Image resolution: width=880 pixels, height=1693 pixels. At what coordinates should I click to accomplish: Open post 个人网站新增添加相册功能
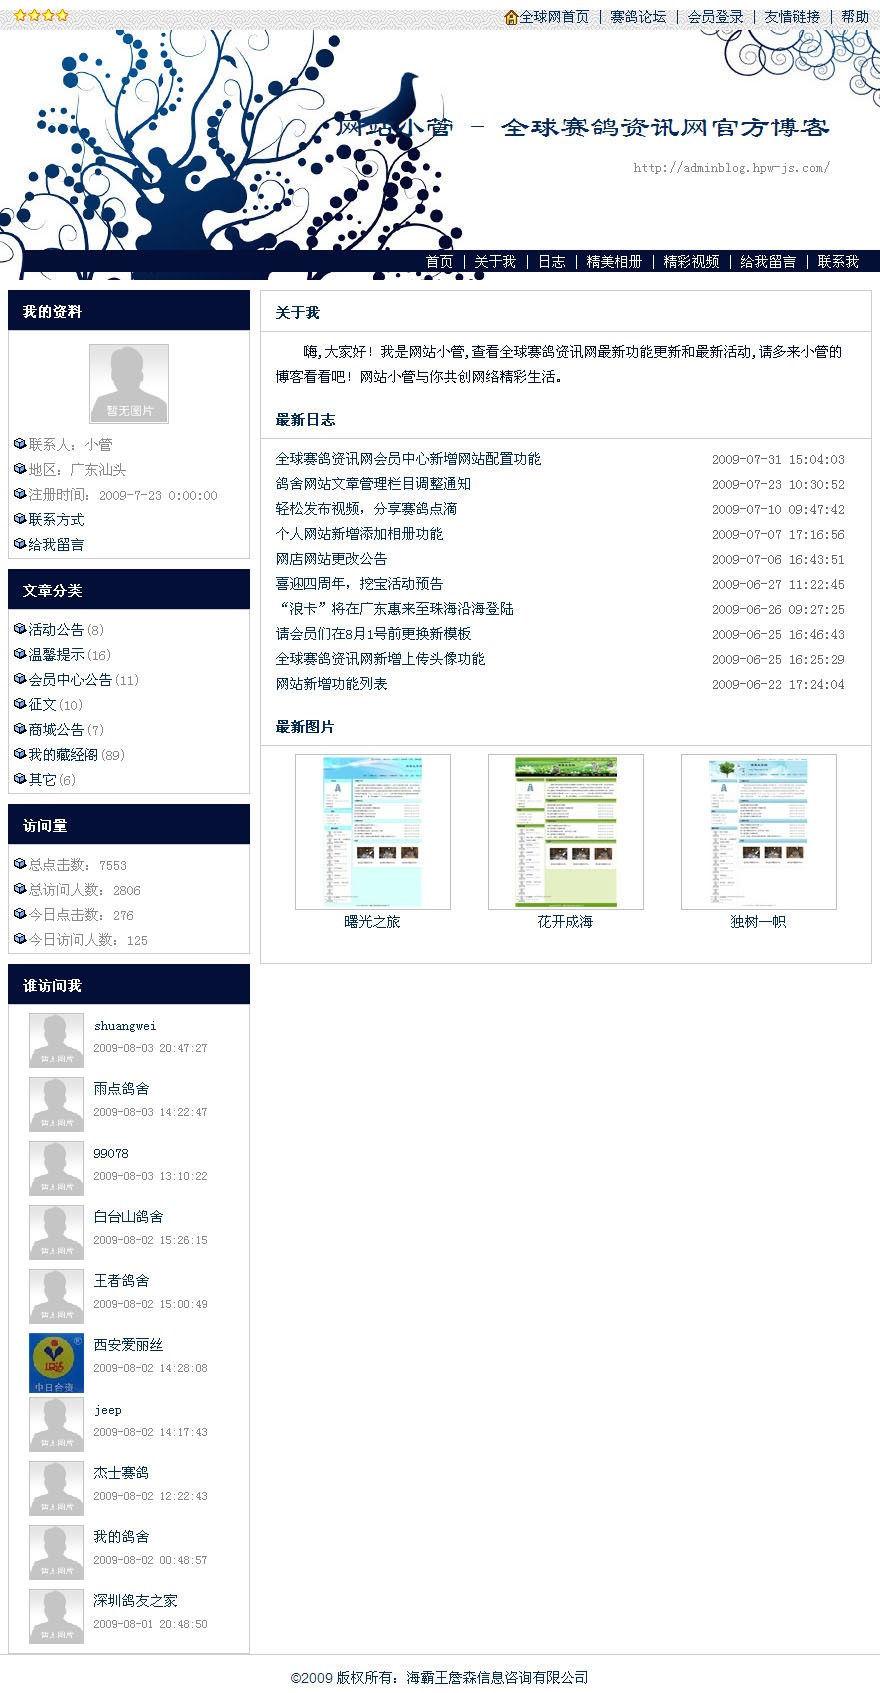coord(359,534)
